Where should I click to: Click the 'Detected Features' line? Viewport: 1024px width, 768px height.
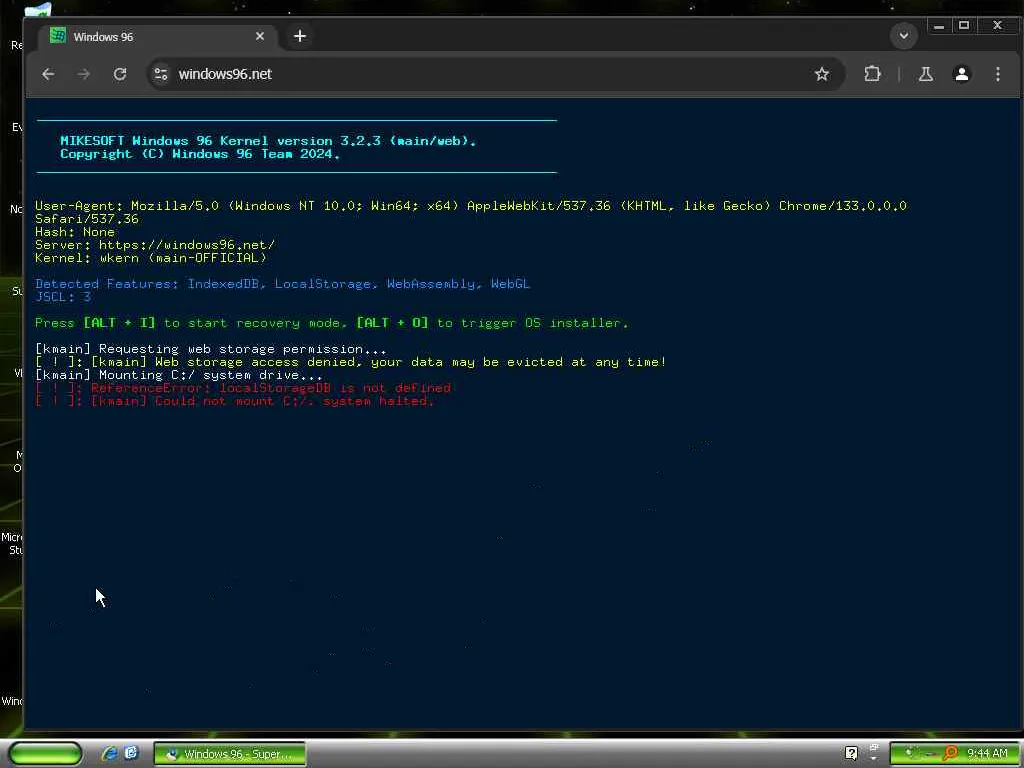click(282, 284)
